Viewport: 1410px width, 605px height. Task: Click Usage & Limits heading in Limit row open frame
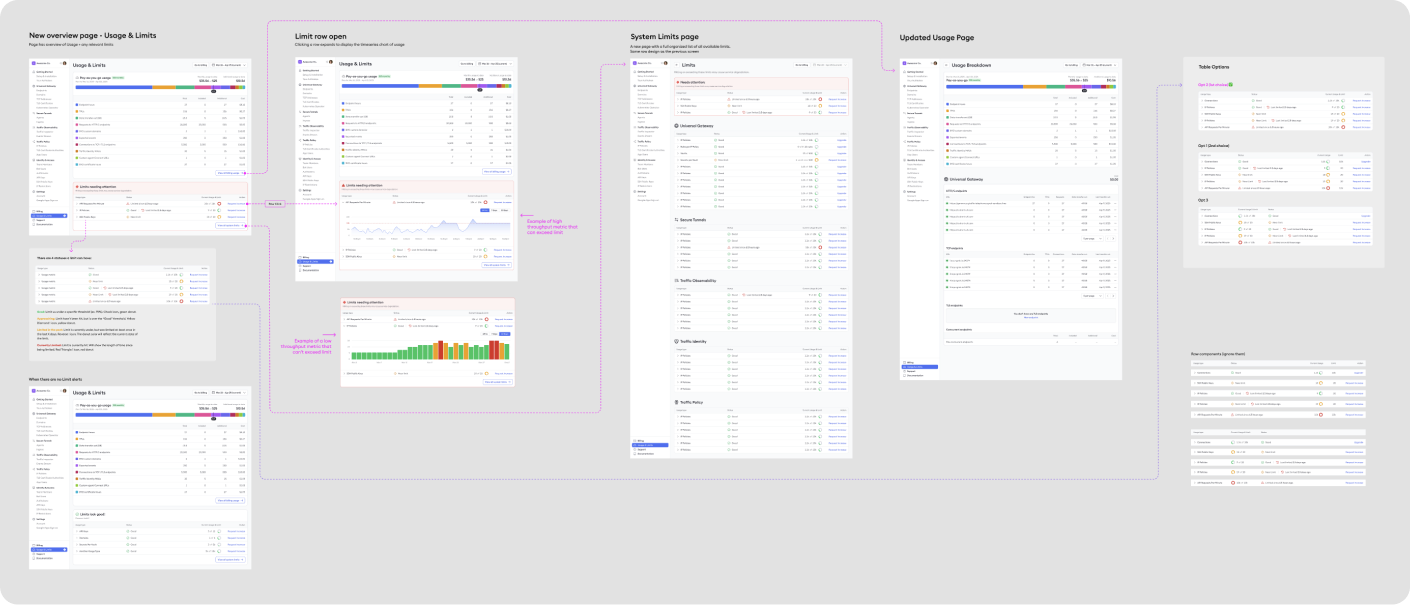[356, 64]
